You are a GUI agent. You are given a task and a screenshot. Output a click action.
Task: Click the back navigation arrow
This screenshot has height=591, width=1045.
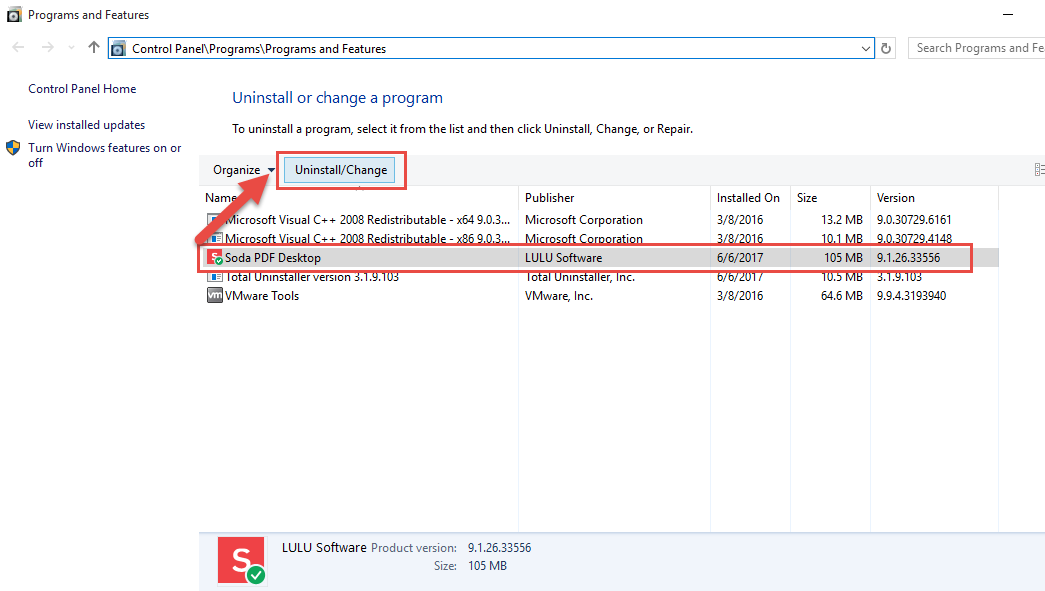tap(16, 47)
